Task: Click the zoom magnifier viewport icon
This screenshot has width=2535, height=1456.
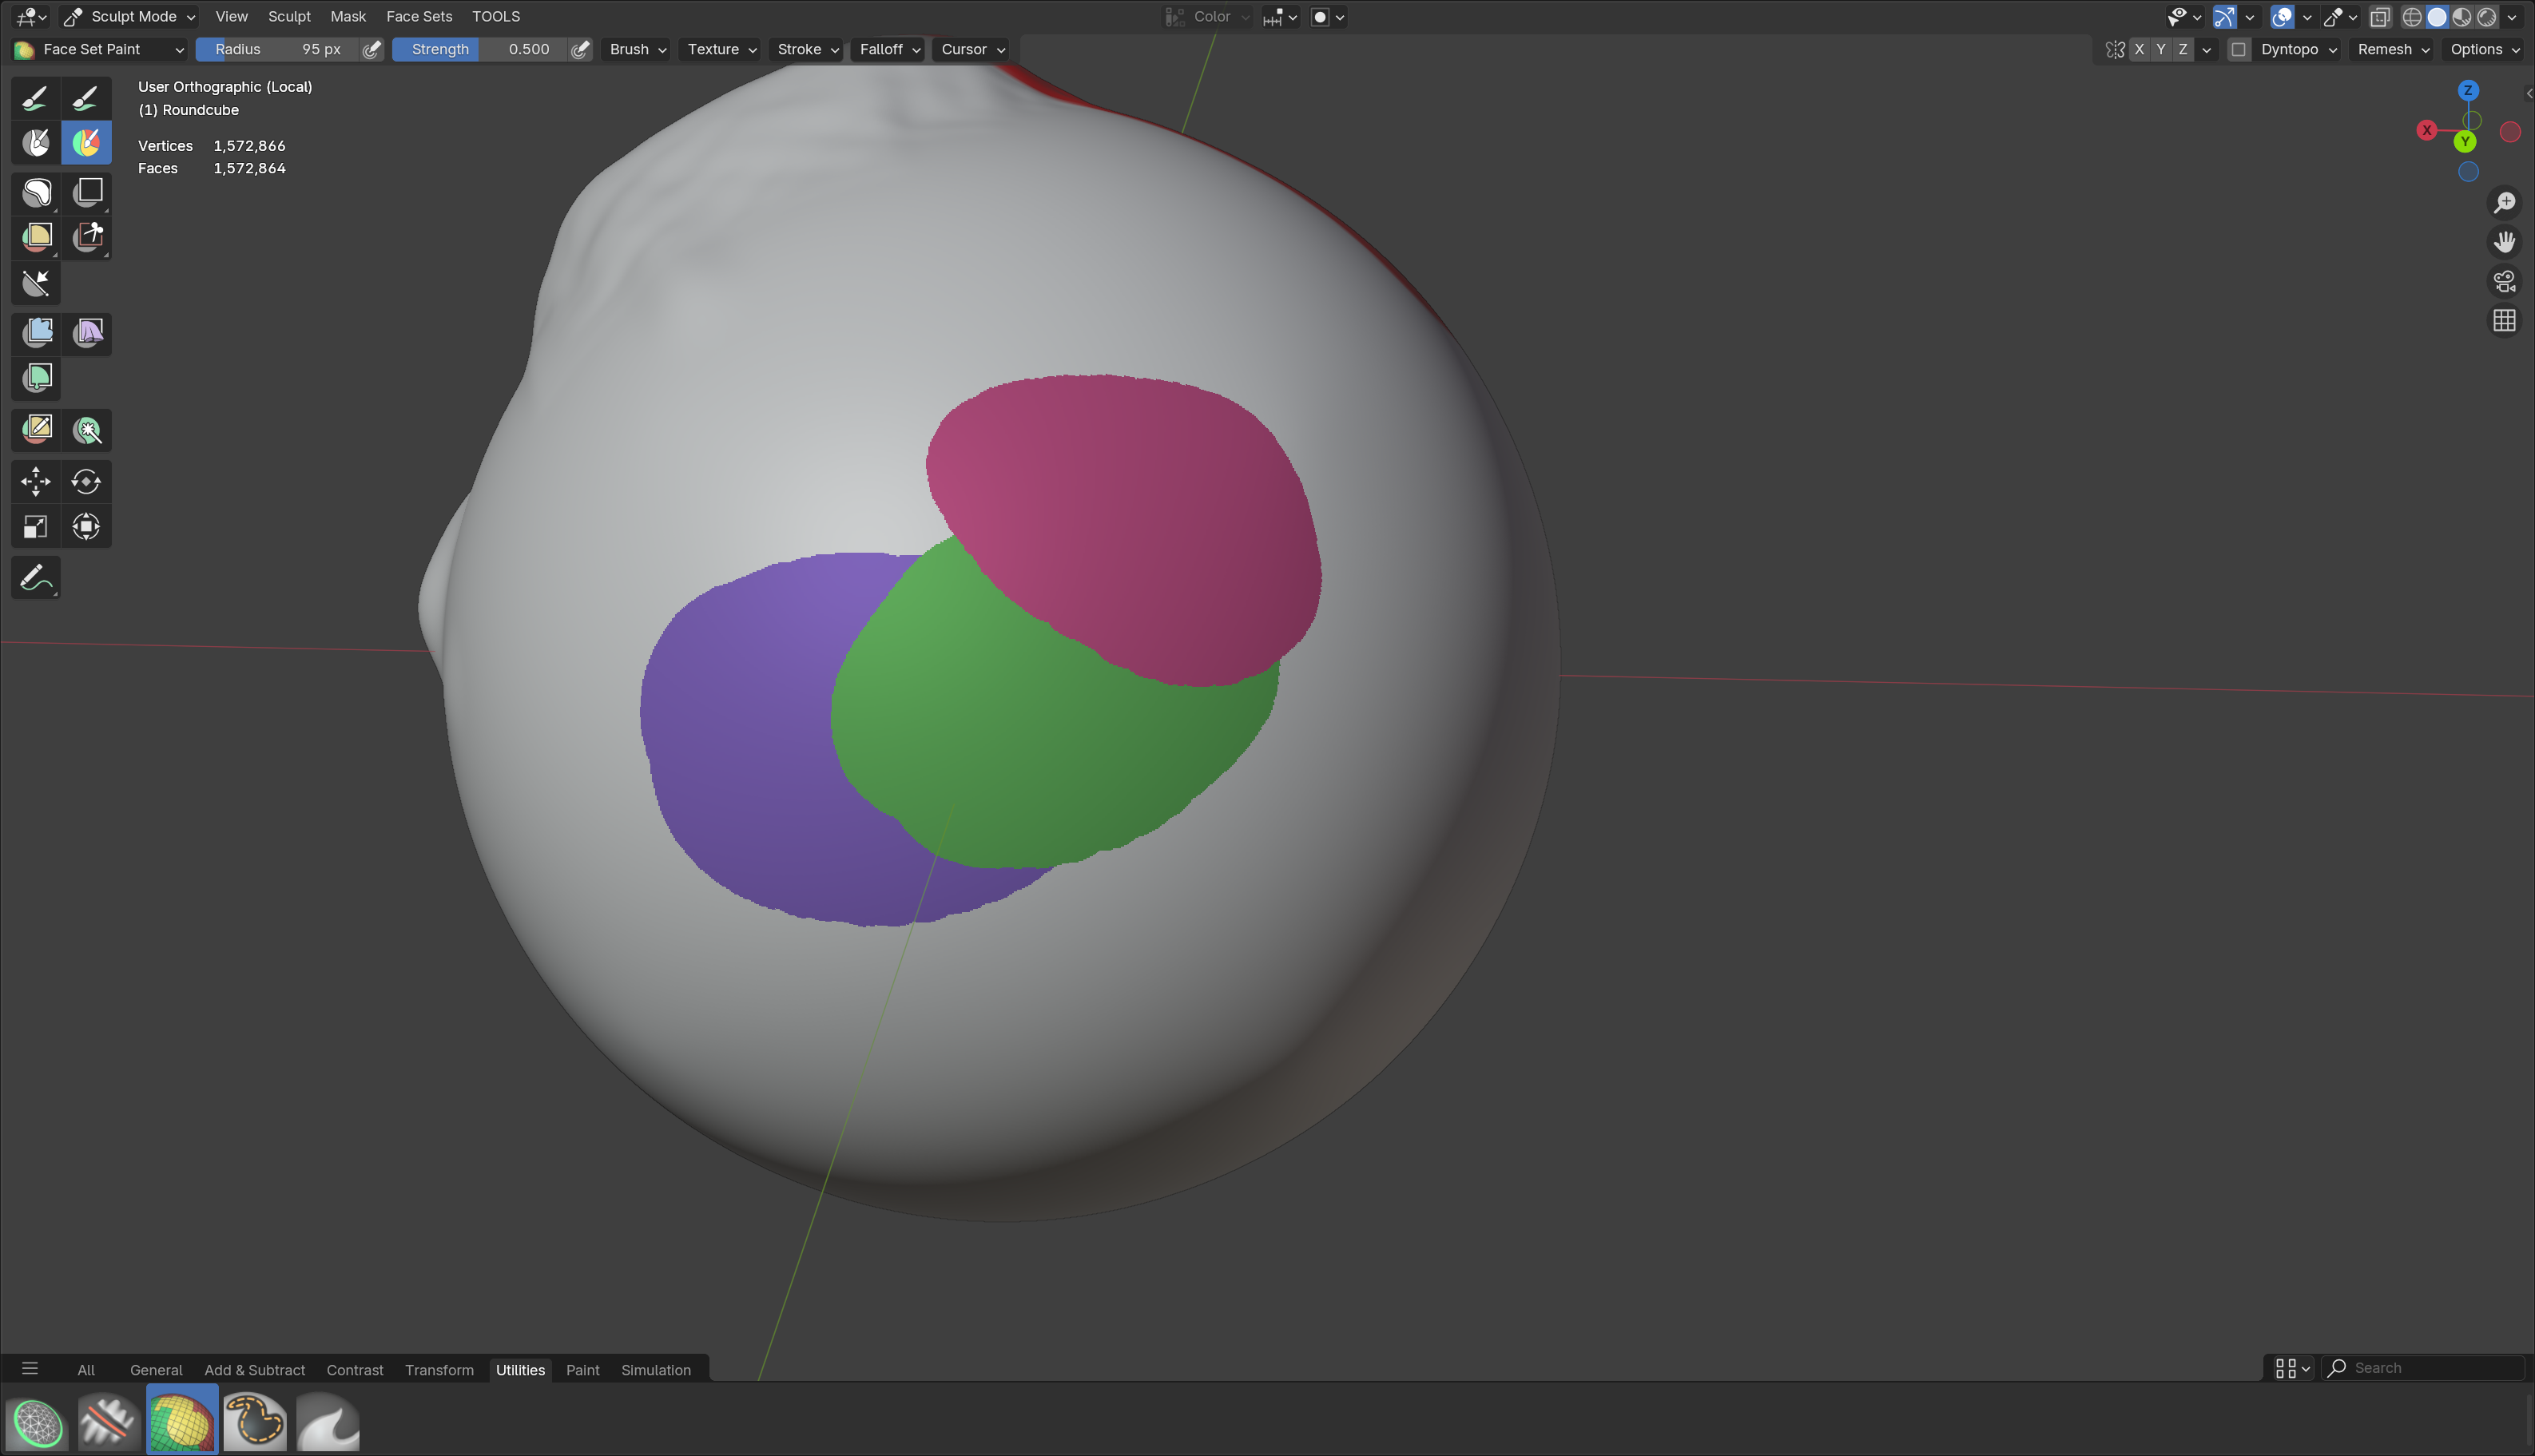Action: pyautogui.click(x=2504, y=203)
